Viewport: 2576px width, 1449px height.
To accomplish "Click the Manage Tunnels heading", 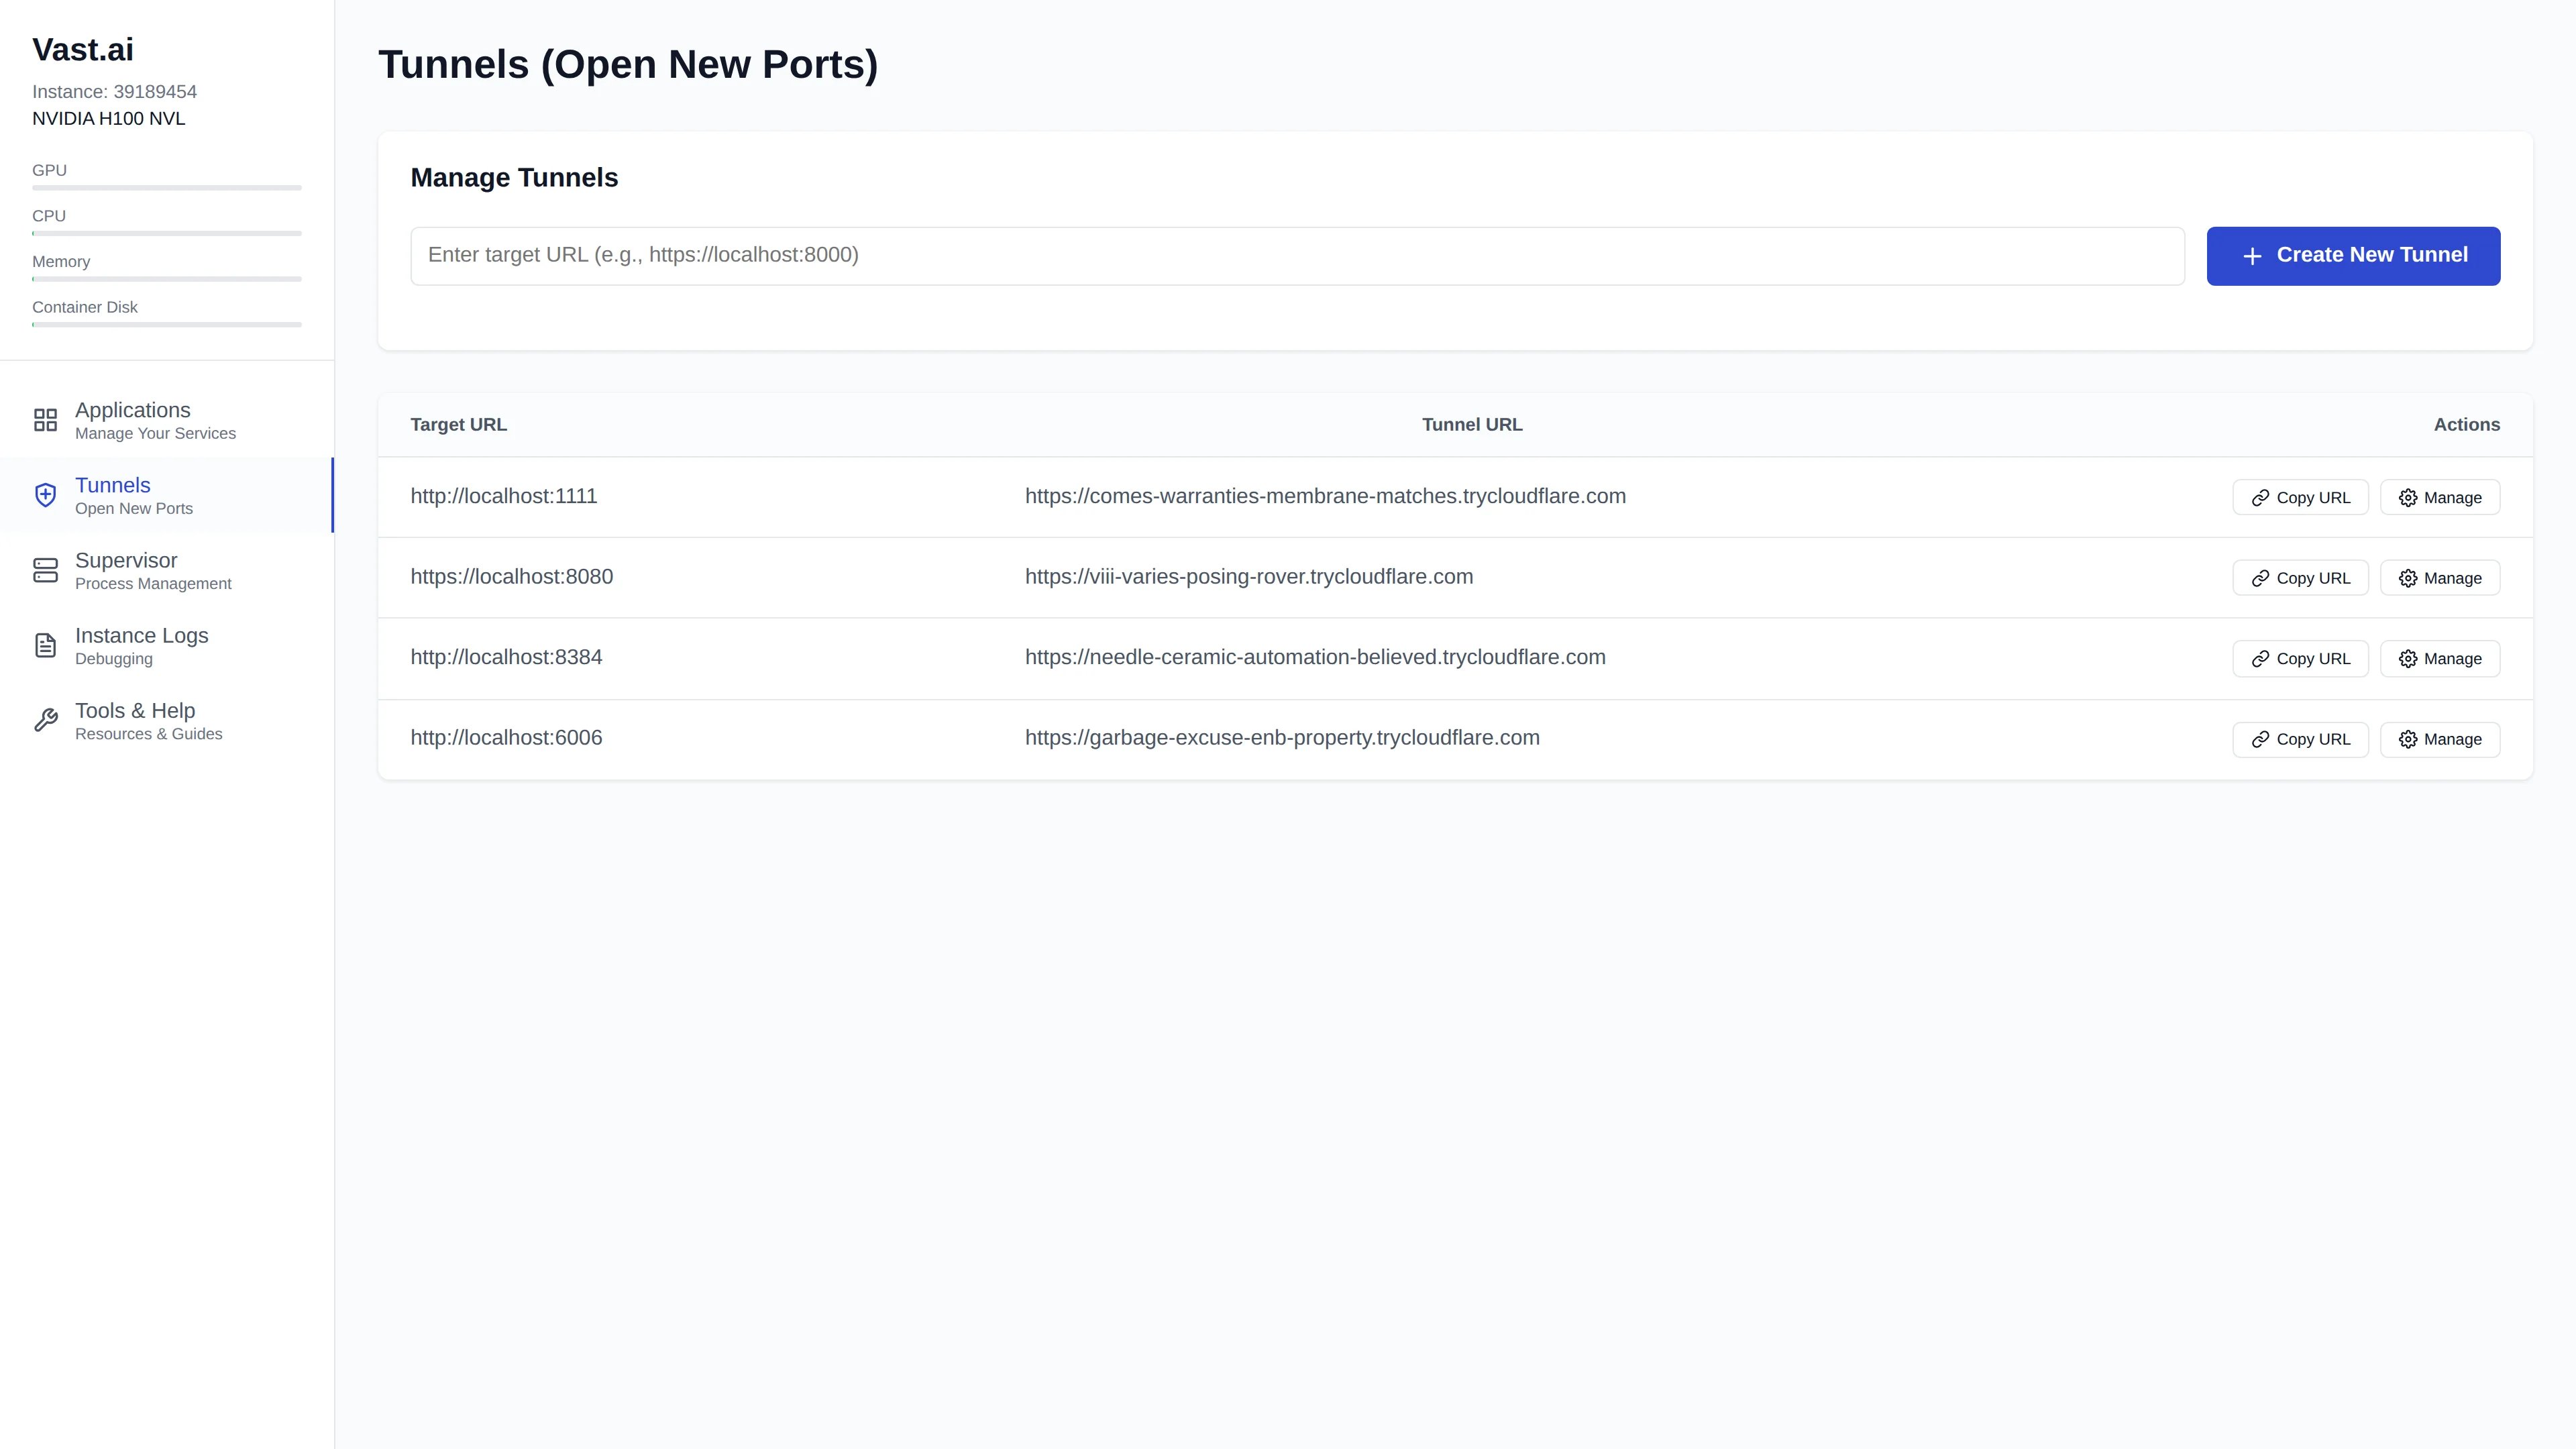I will 514,178.
